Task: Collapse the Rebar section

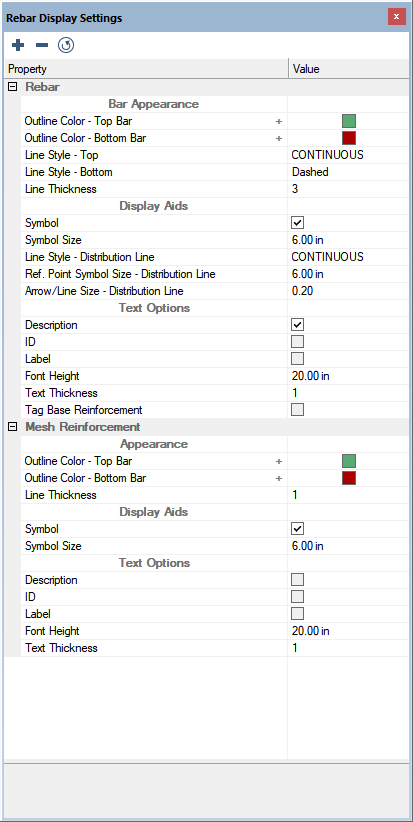Action: (13, 87)
